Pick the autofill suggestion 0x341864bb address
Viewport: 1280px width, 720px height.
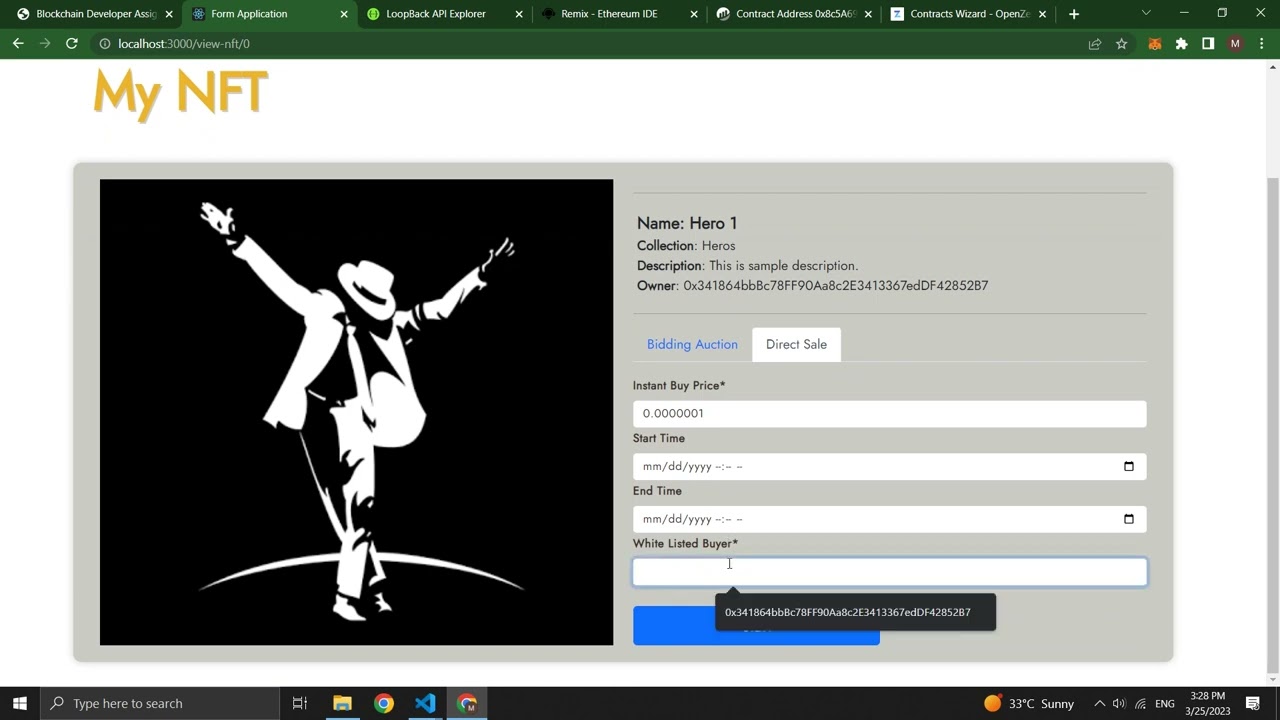click(x=855, y=612)
